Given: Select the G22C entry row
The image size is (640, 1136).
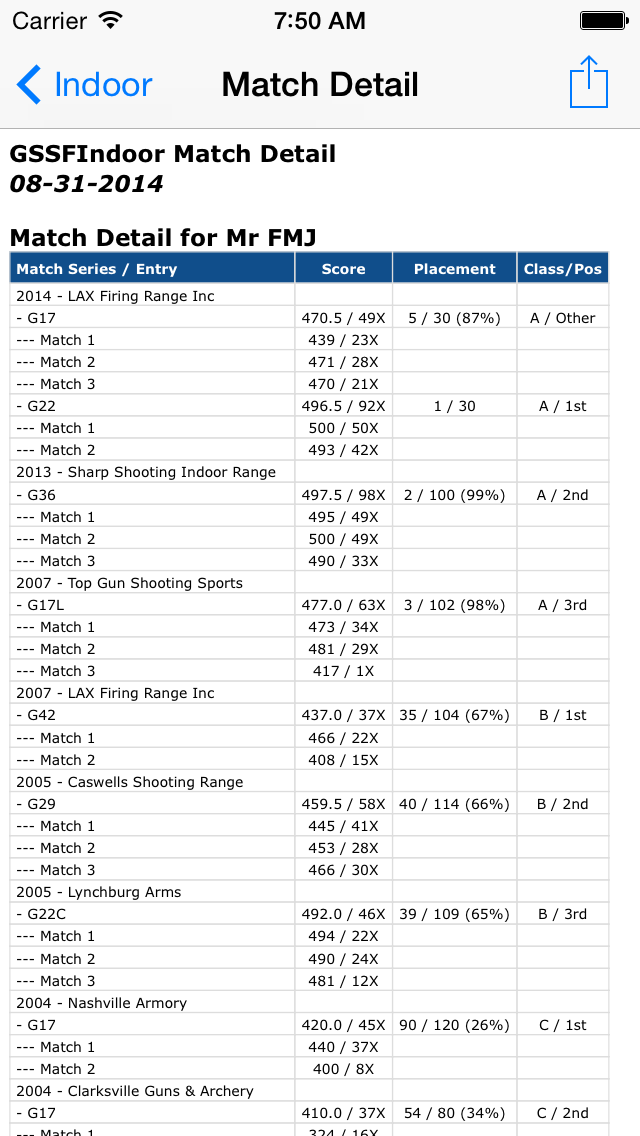Looking at the screenshot, I should point(309,914).
